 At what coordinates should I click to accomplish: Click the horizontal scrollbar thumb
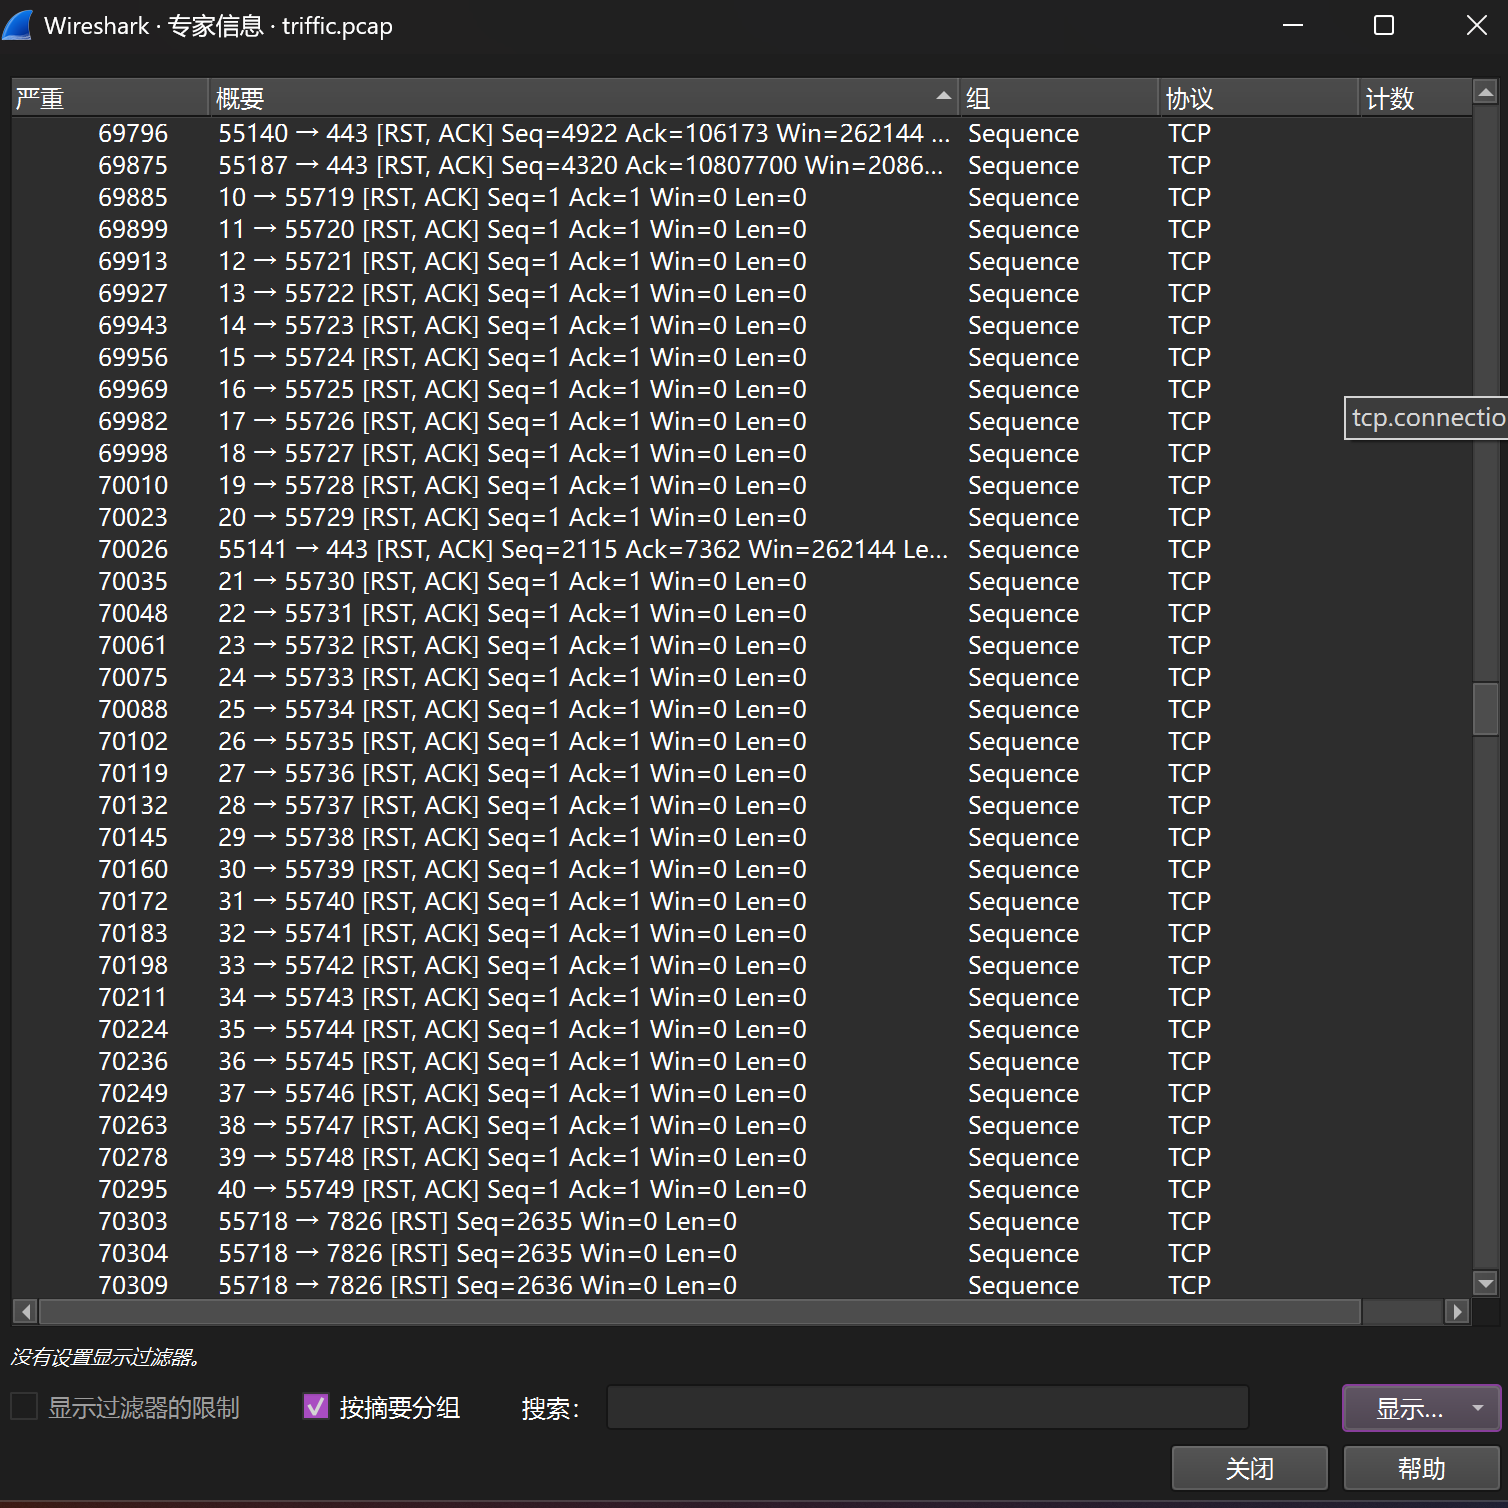(700, 1311)
